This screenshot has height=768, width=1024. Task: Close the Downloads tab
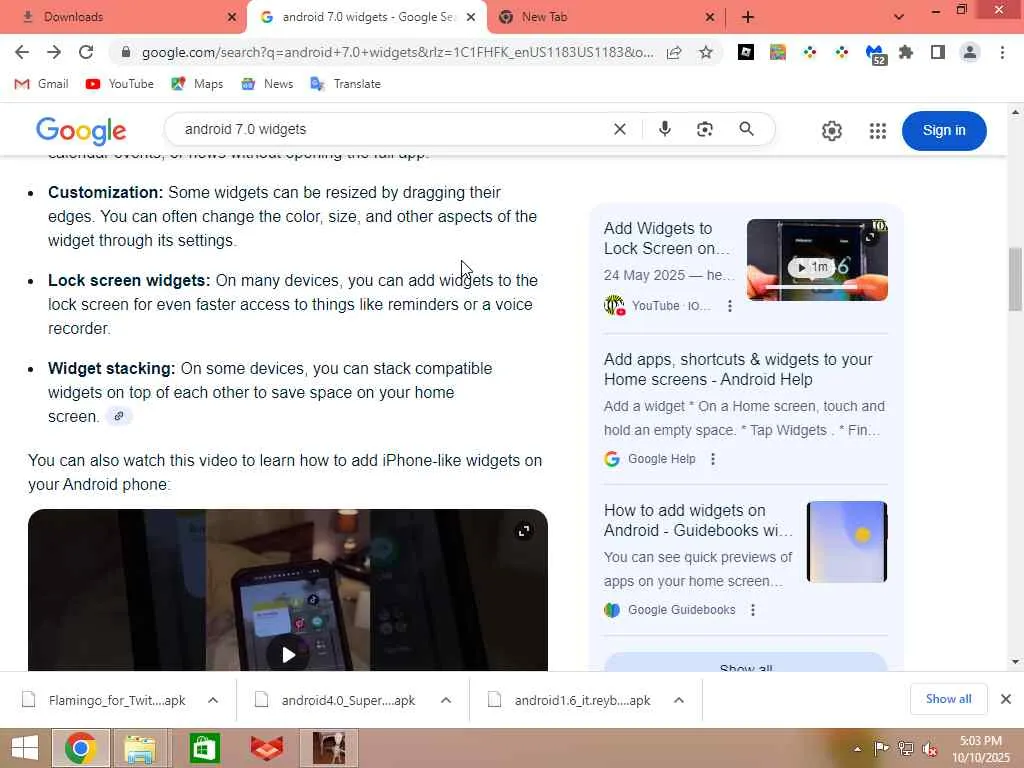[x=232, y=17]
